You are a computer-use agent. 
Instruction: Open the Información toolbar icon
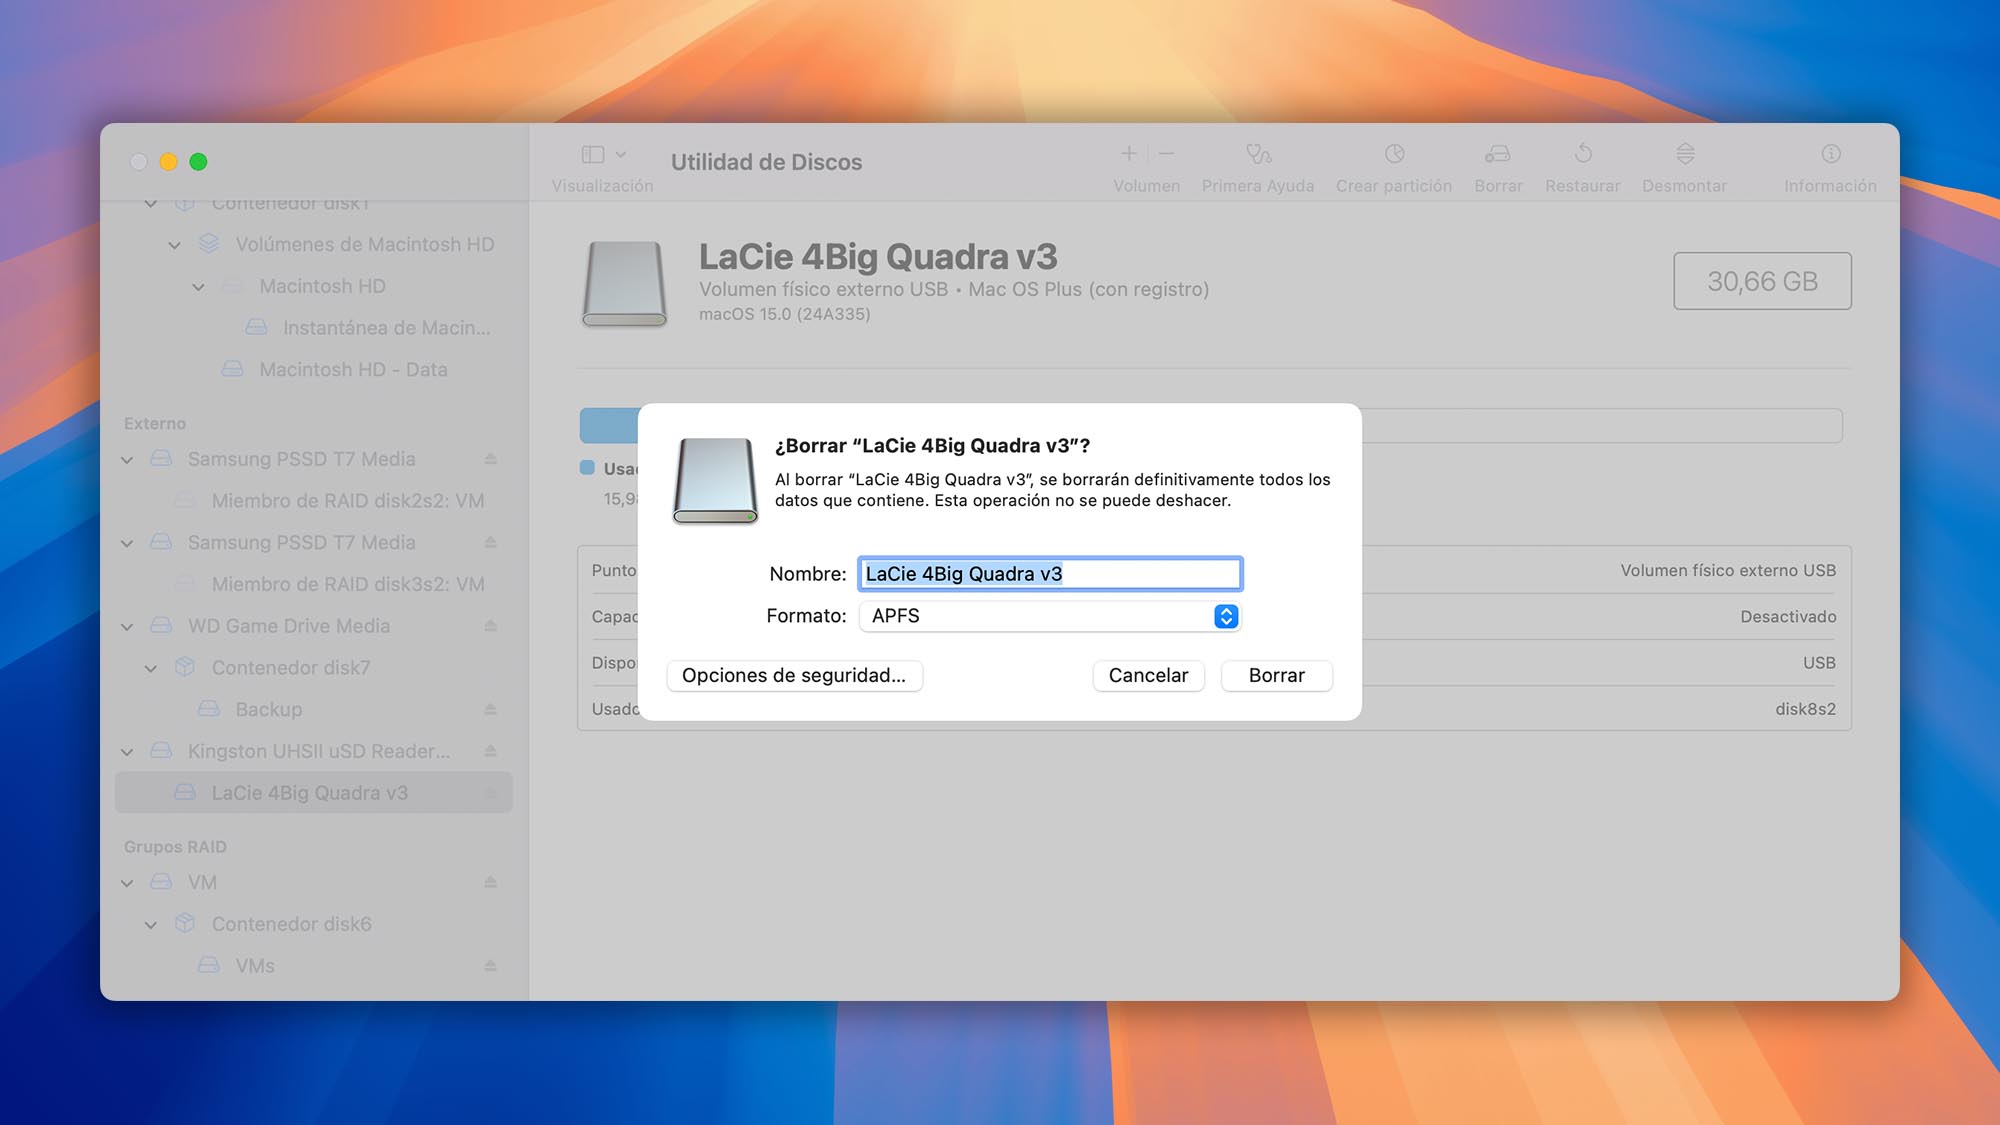point(1831,154)
